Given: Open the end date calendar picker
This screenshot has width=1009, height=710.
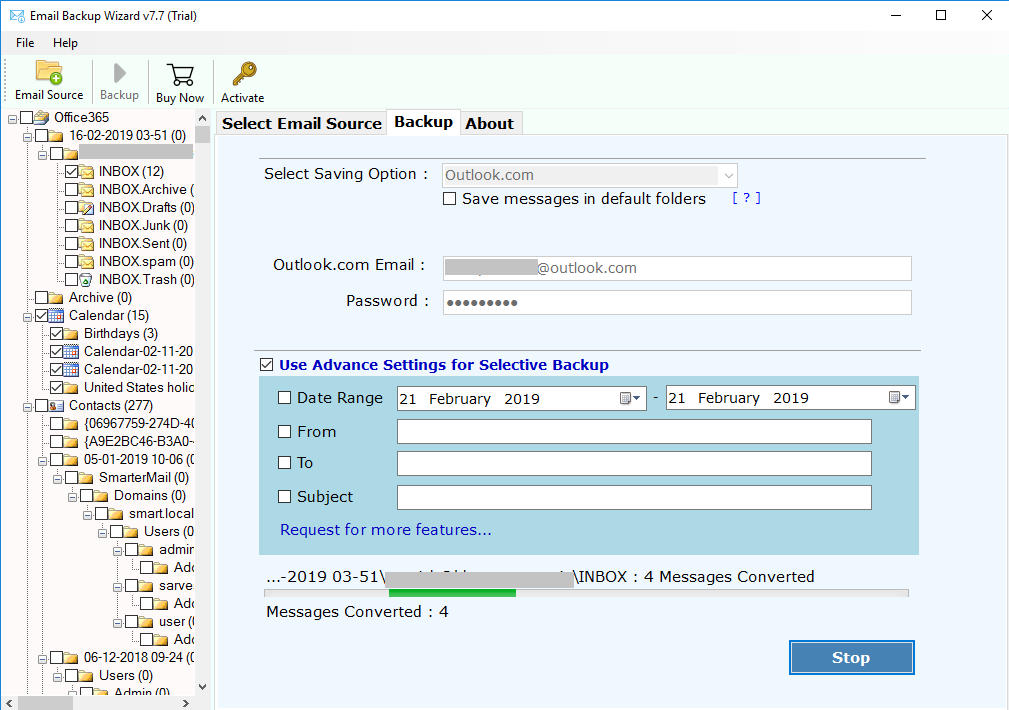Looking at the screenshot, I should coord(899,398).
